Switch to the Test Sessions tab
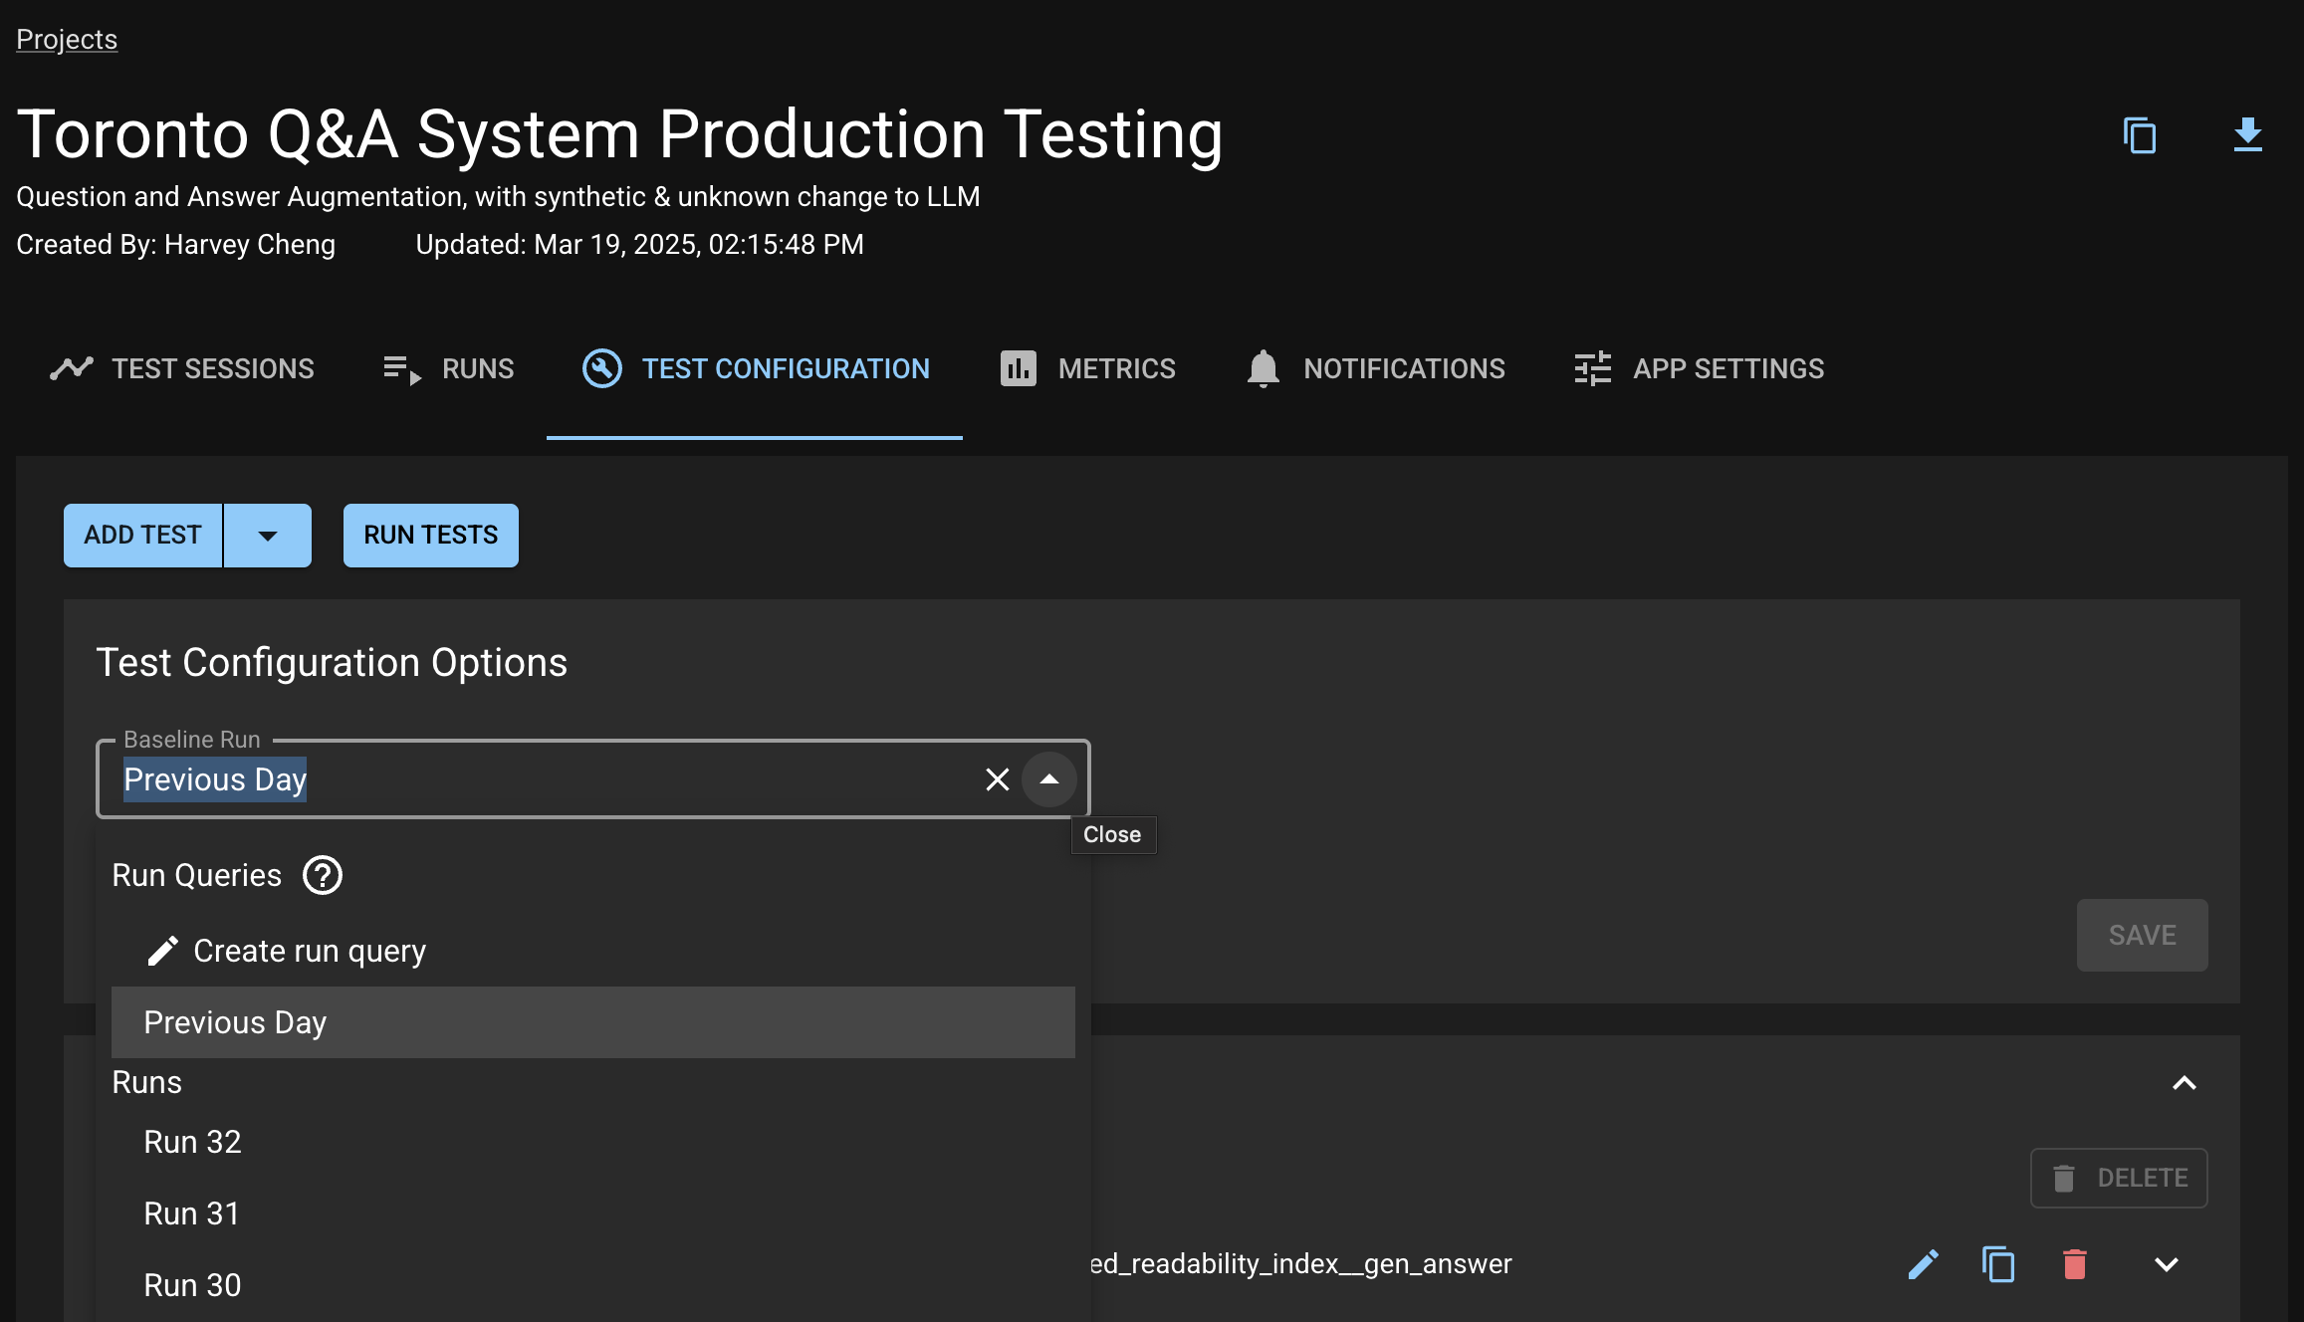Viewport: 2304px width, 1322px height. (182, 369)
